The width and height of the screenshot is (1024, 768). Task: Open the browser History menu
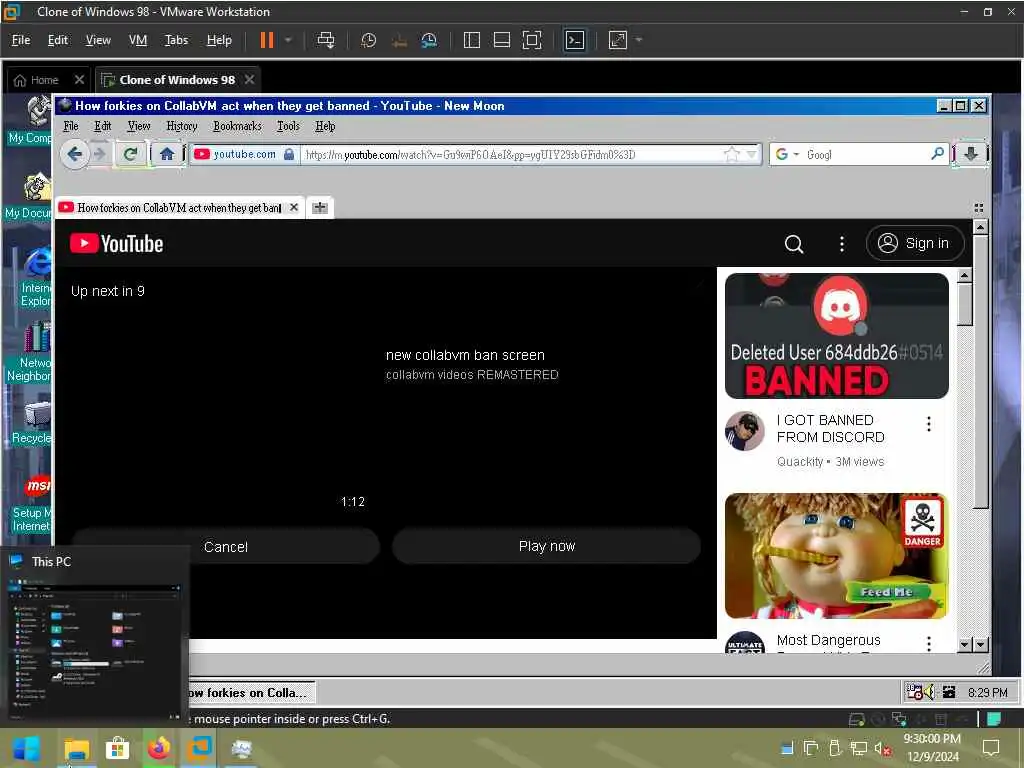[x=182, y=126]
